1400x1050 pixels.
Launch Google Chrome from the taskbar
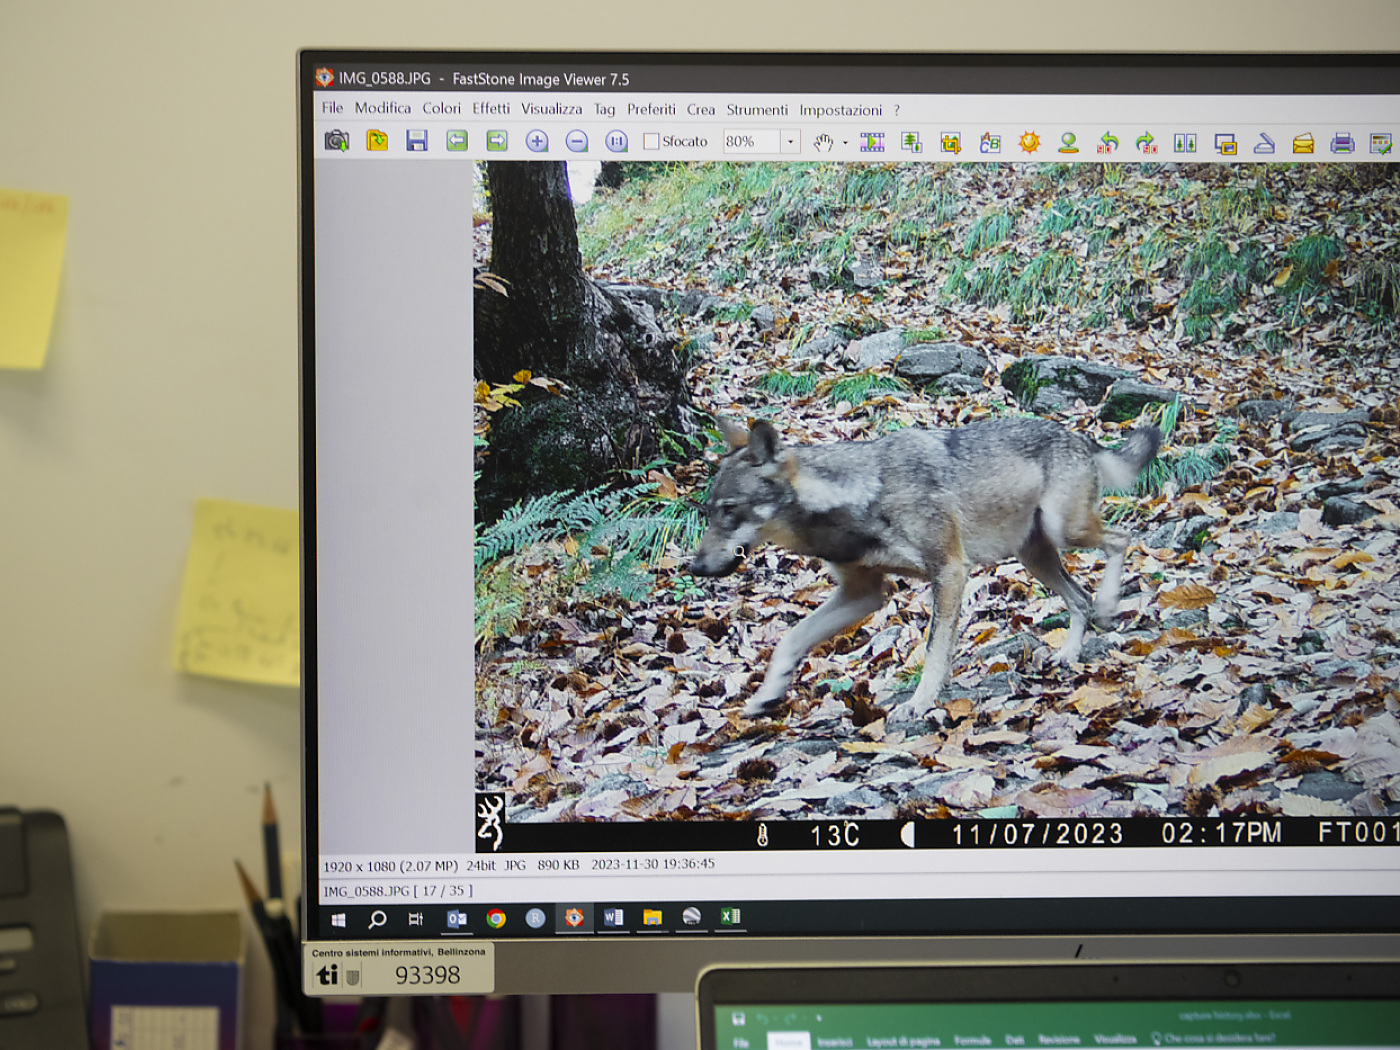point(496,917)
